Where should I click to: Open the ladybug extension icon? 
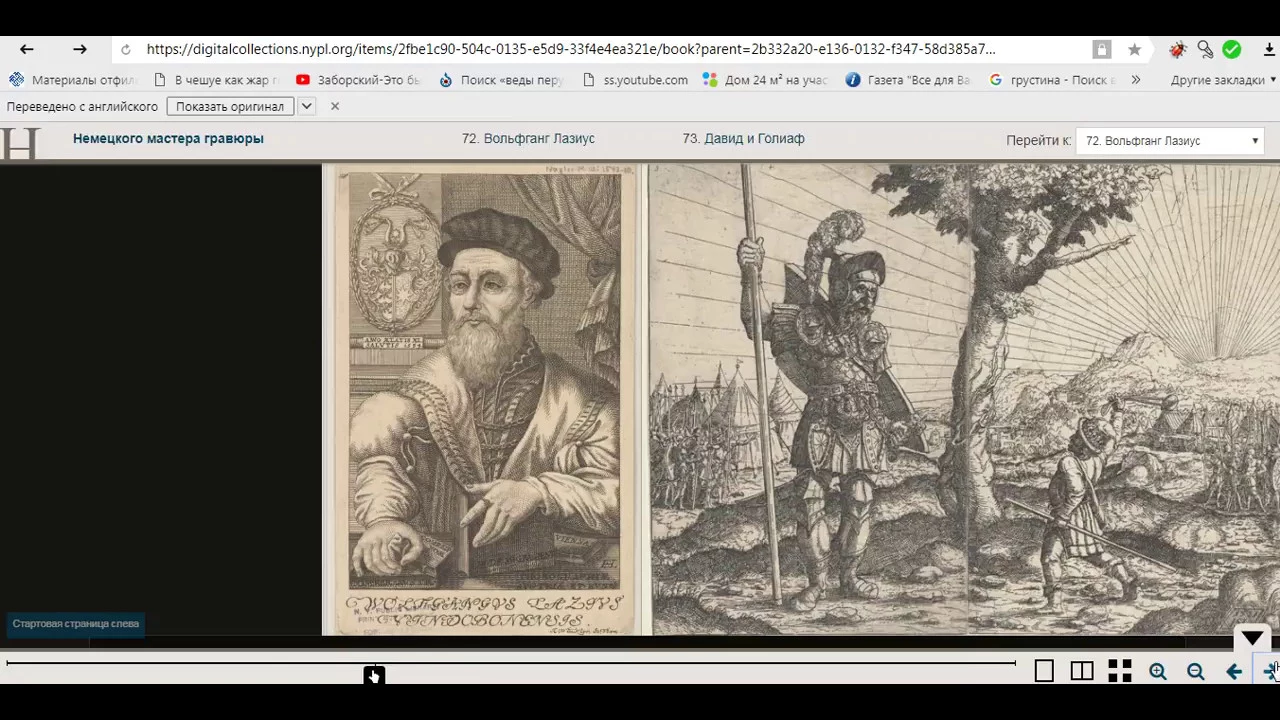[x=1178, y=49]
